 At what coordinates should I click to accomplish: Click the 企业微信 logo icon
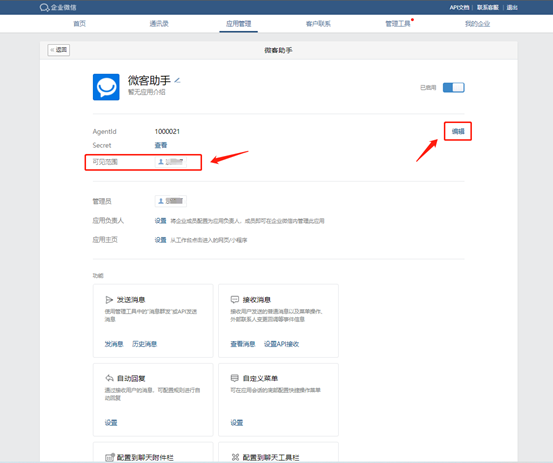click(44, 7)
